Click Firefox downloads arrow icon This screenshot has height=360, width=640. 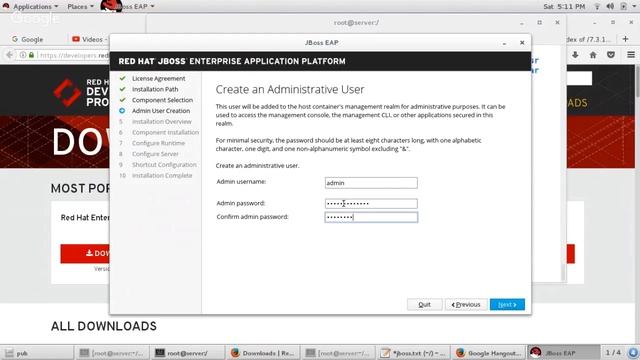point(575,55)
